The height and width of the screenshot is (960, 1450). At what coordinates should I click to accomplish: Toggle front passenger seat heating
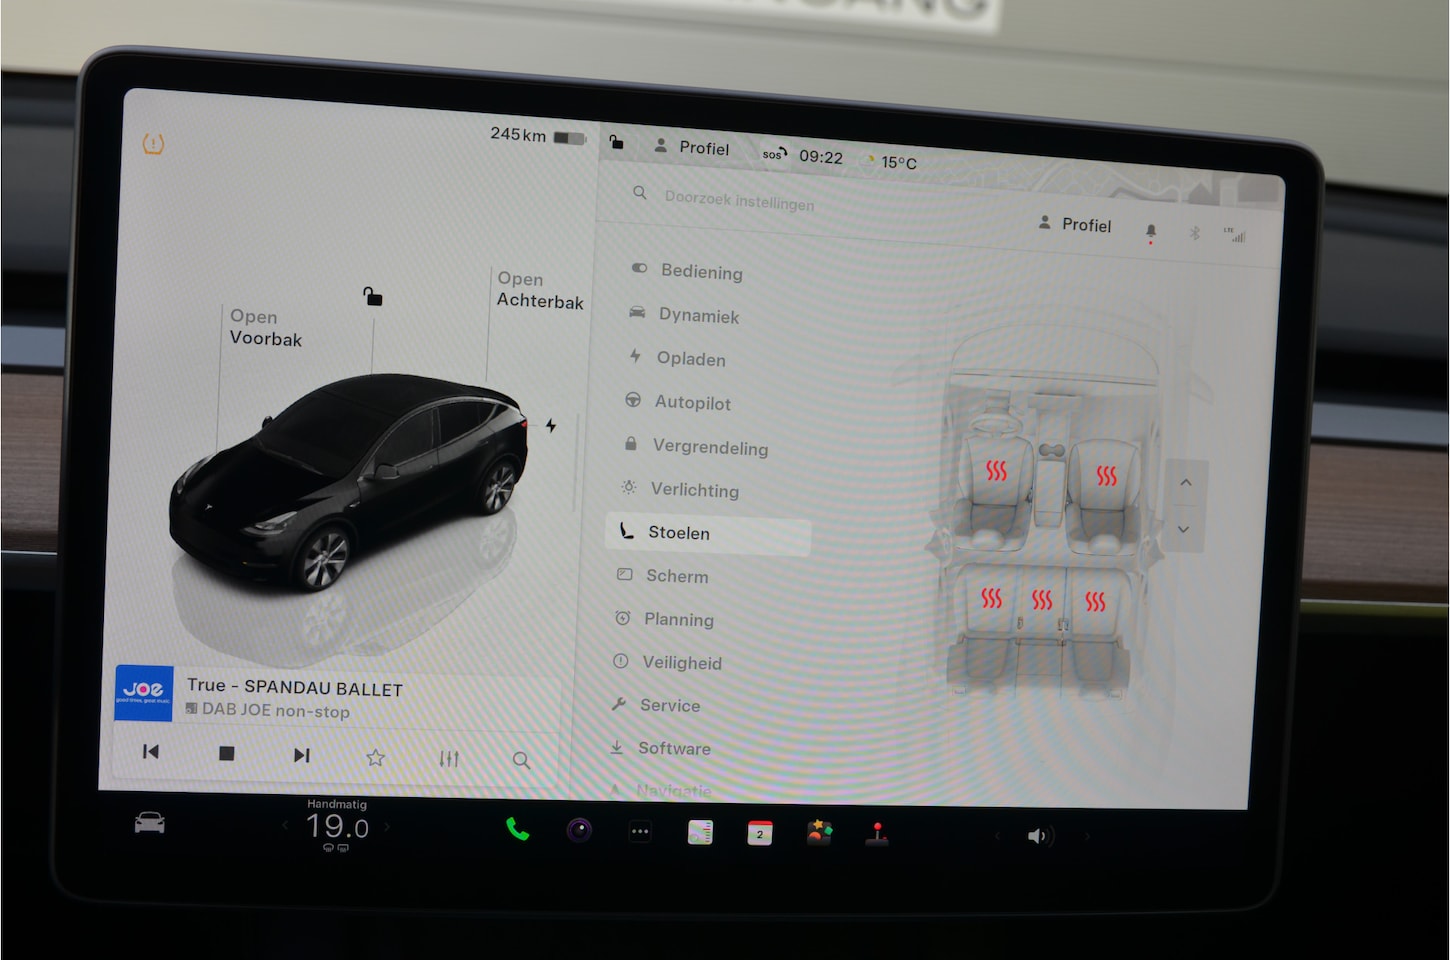click(x=1106, y=476)
